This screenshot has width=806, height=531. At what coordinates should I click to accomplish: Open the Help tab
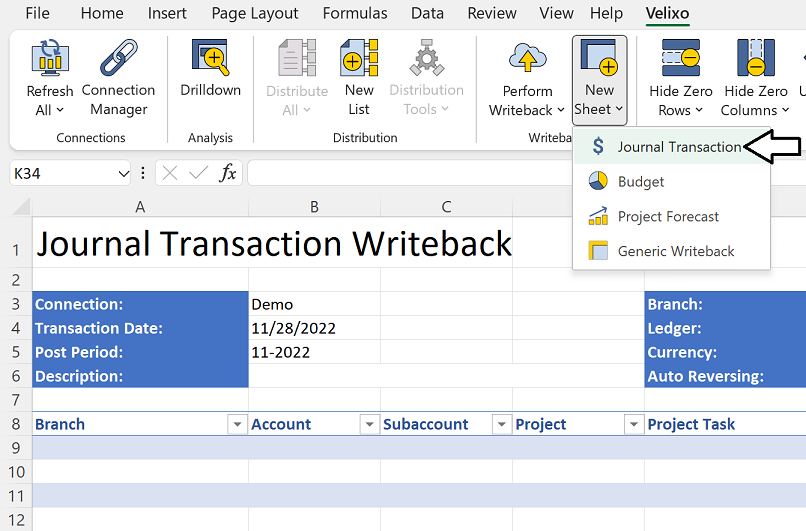(606, 13)
